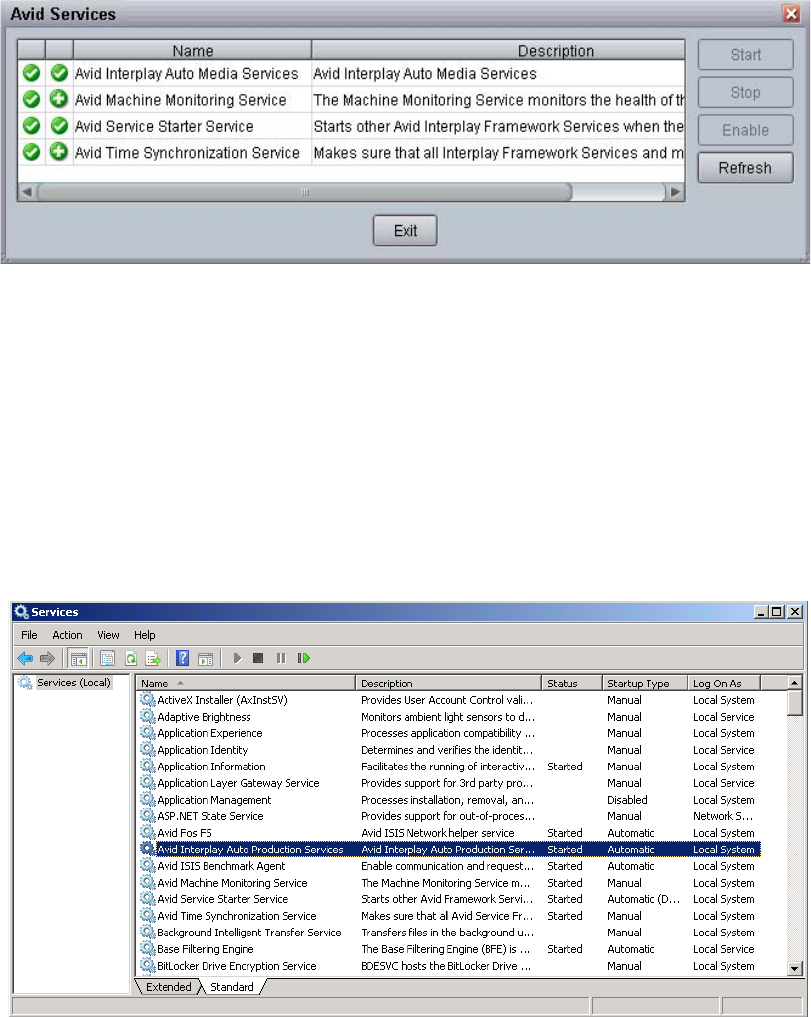Open the Action menu

click(x=67, y=635)
